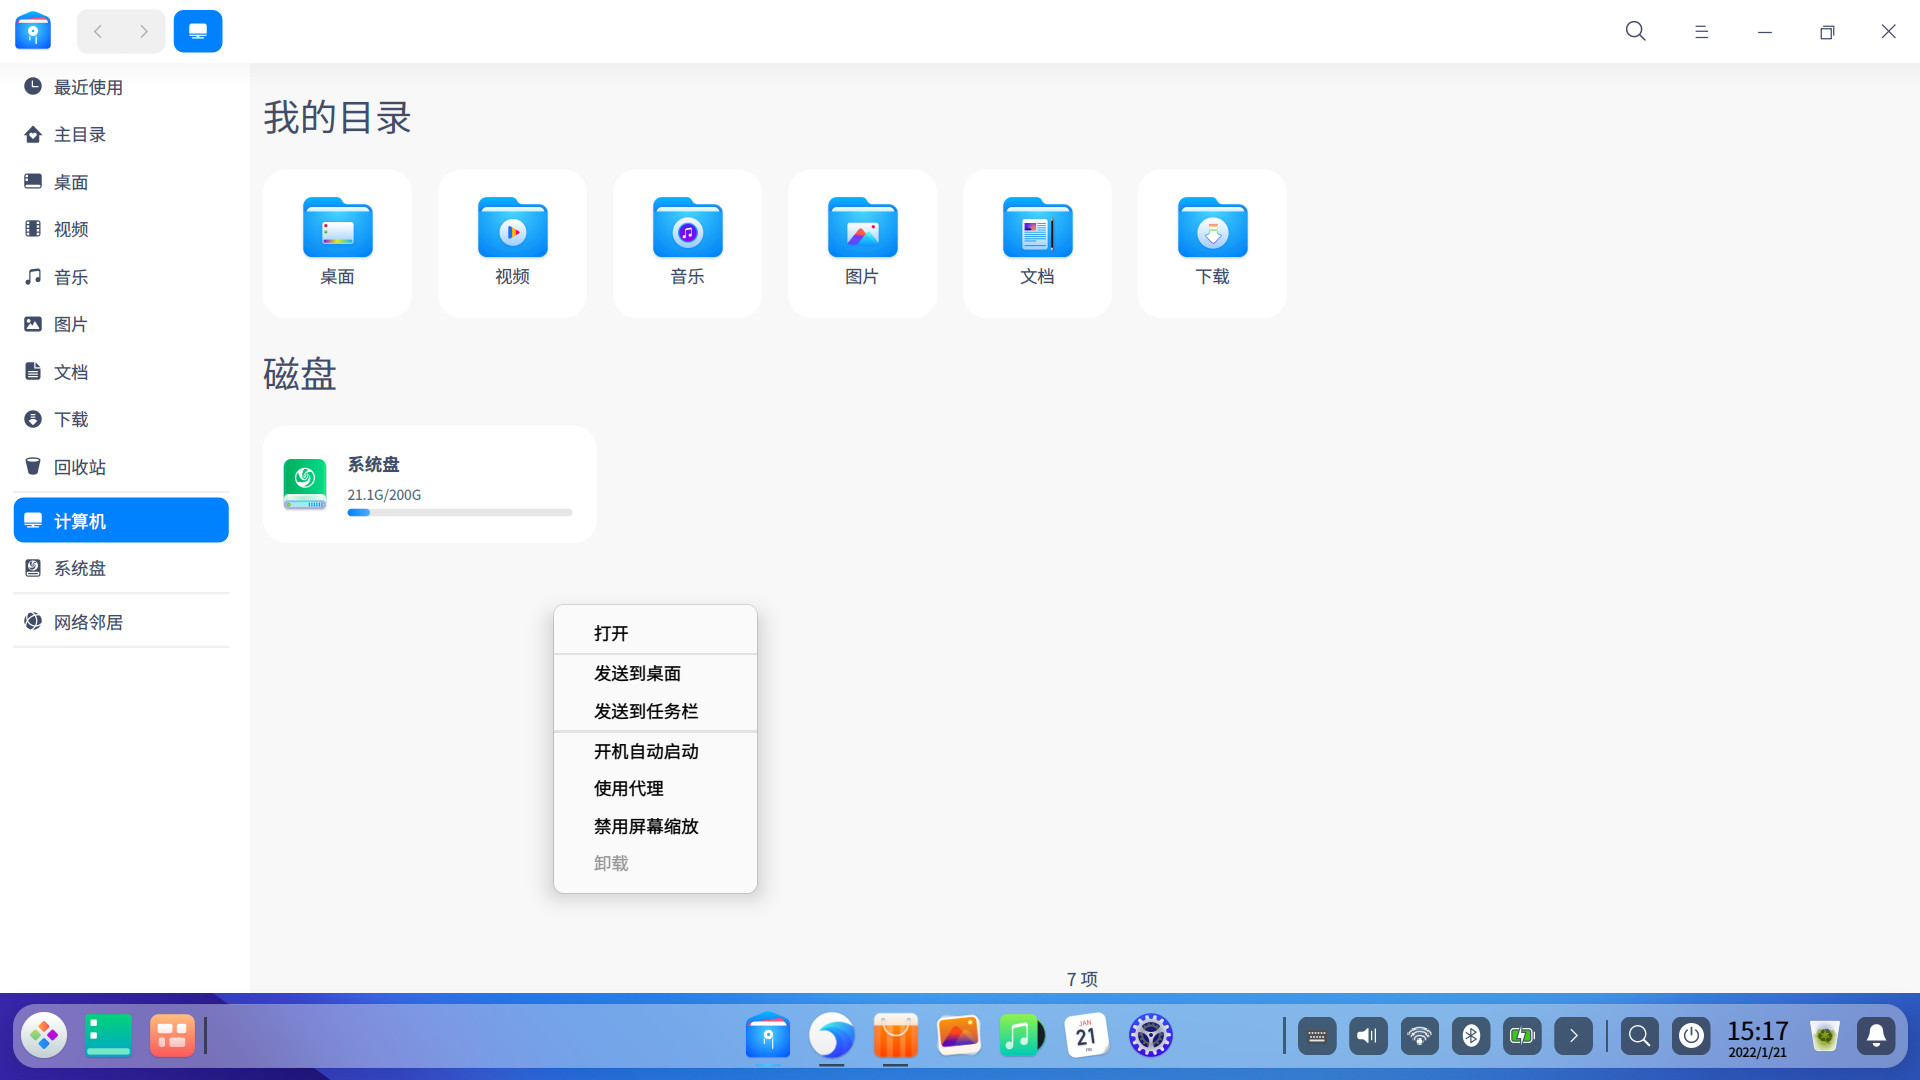Enable 使用代理 from the context menu
Screen dimensions: 1920x1080
(627, 788)
